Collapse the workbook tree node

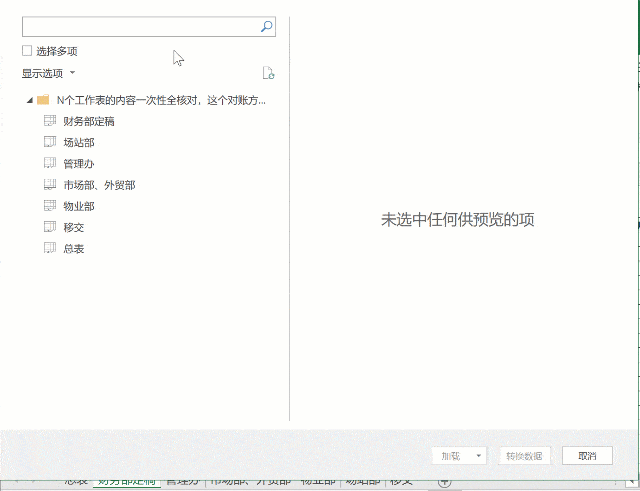[x=29, y=100]
